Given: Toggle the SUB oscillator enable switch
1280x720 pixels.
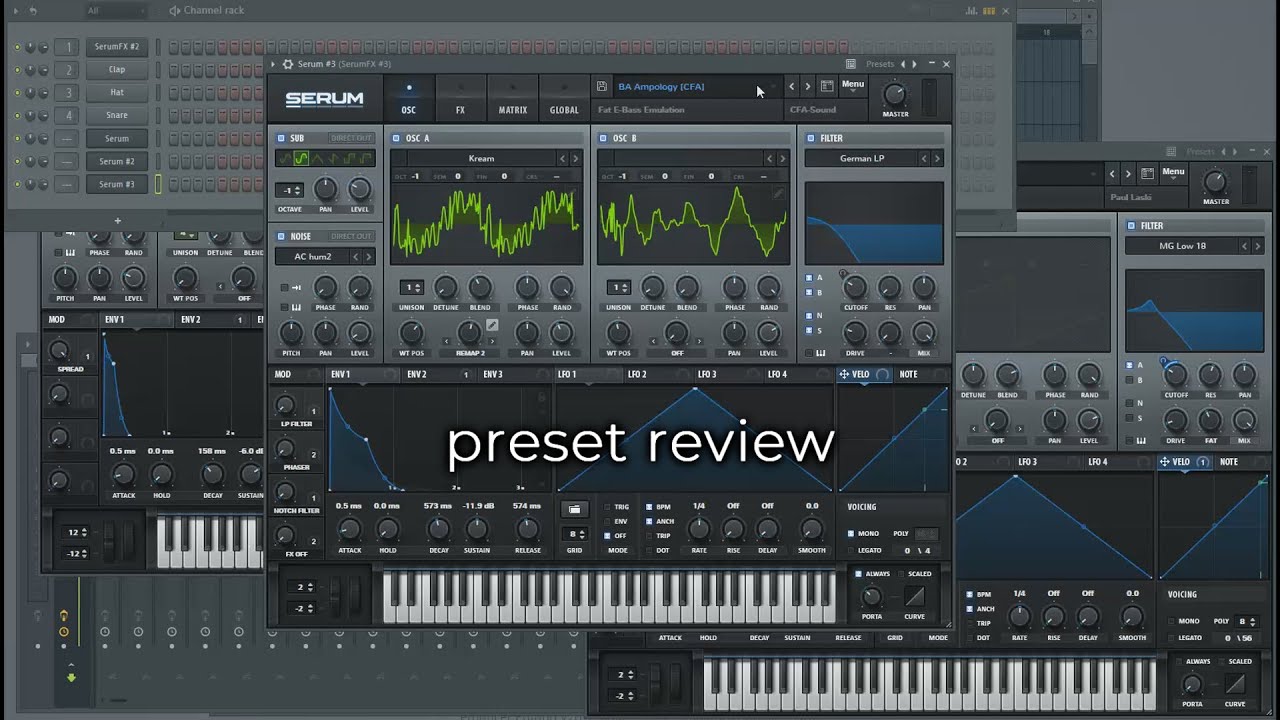Looking at the screenshot, I should 281,138.
